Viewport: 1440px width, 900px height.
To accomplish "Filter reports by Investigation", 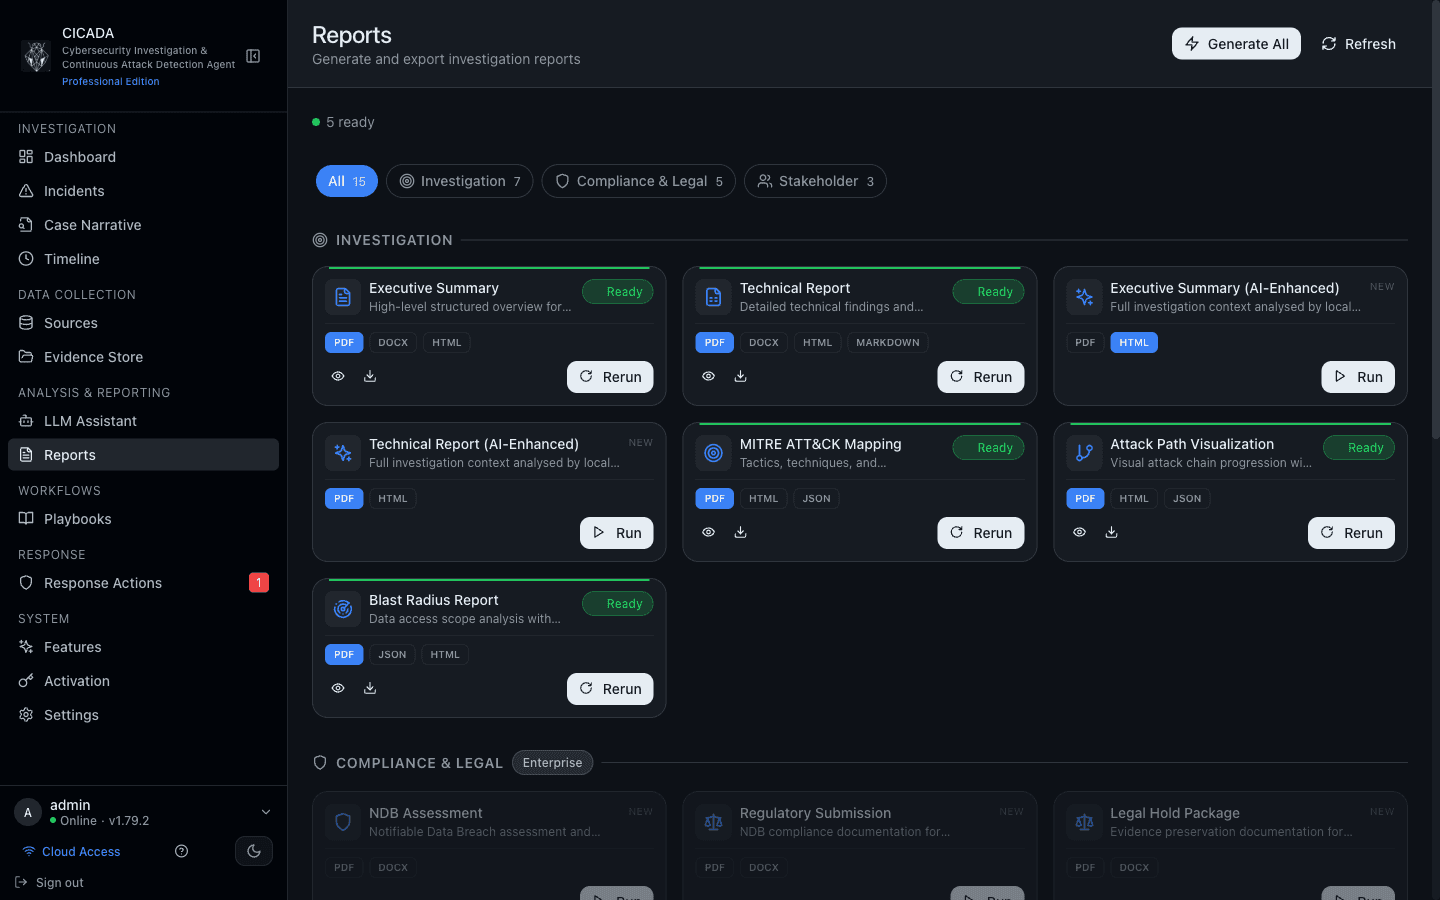I will click(460, 181).
